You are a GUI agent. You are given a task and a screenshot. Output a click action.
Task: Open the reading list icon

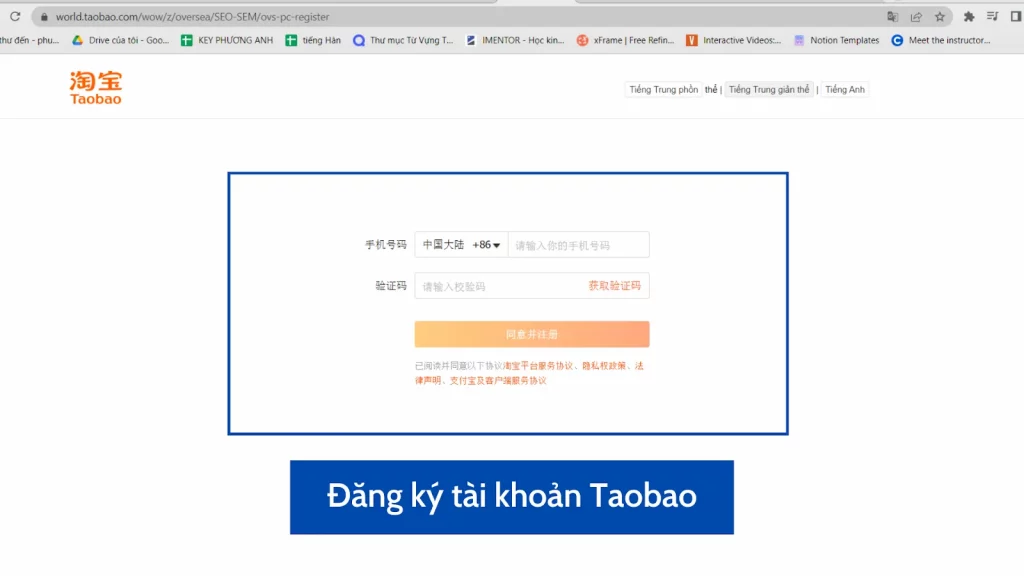(993, 17)
